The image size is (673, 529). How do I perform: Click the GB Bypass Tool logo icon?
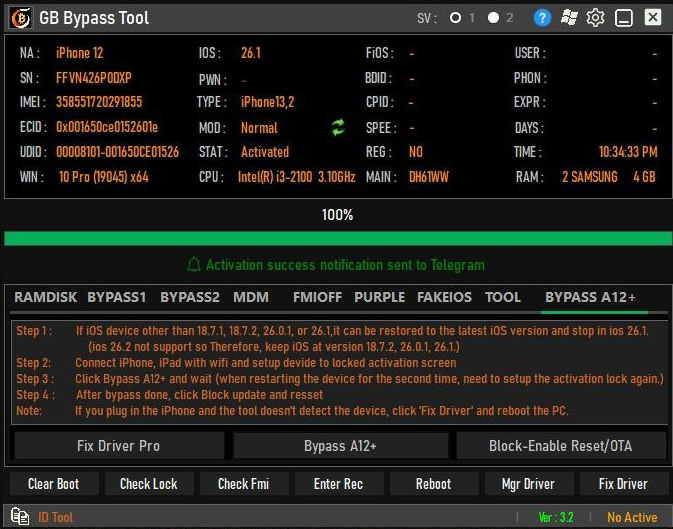[20, 18]
